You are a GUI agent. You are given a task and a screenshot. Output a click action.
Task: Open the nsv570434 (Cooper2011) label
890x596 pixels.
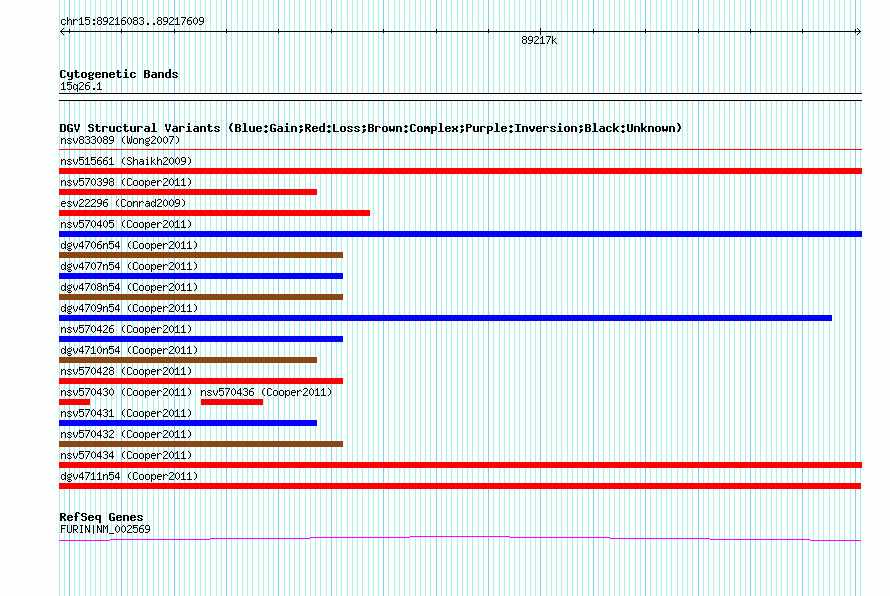click(x=126, y=455)
